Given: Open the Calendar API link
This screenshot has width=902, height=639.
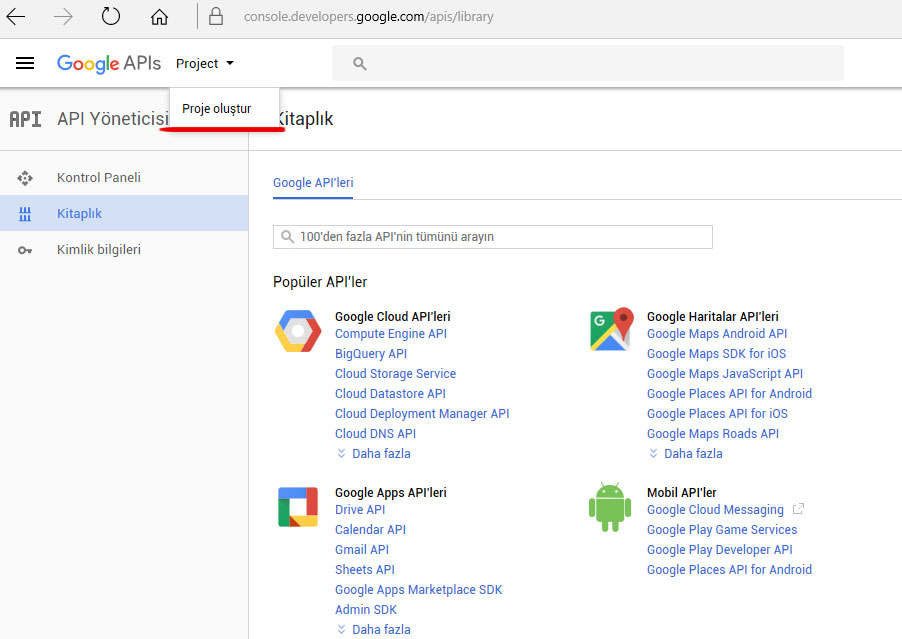Looking at the screenshot, I should pyautogui.click(x=370, y=530).
